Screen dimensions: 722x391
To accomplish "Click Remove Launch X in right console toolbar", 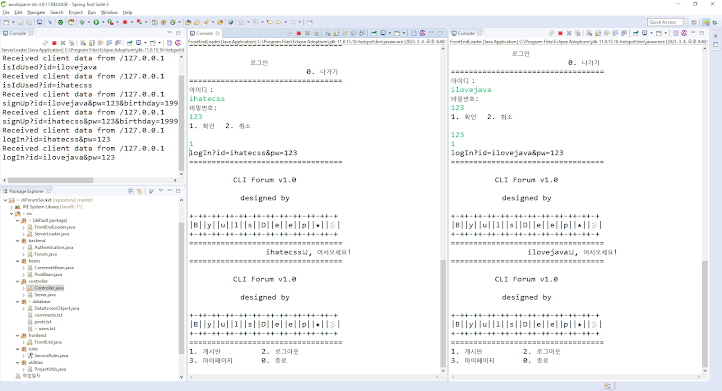I will (x=569, y=33).
